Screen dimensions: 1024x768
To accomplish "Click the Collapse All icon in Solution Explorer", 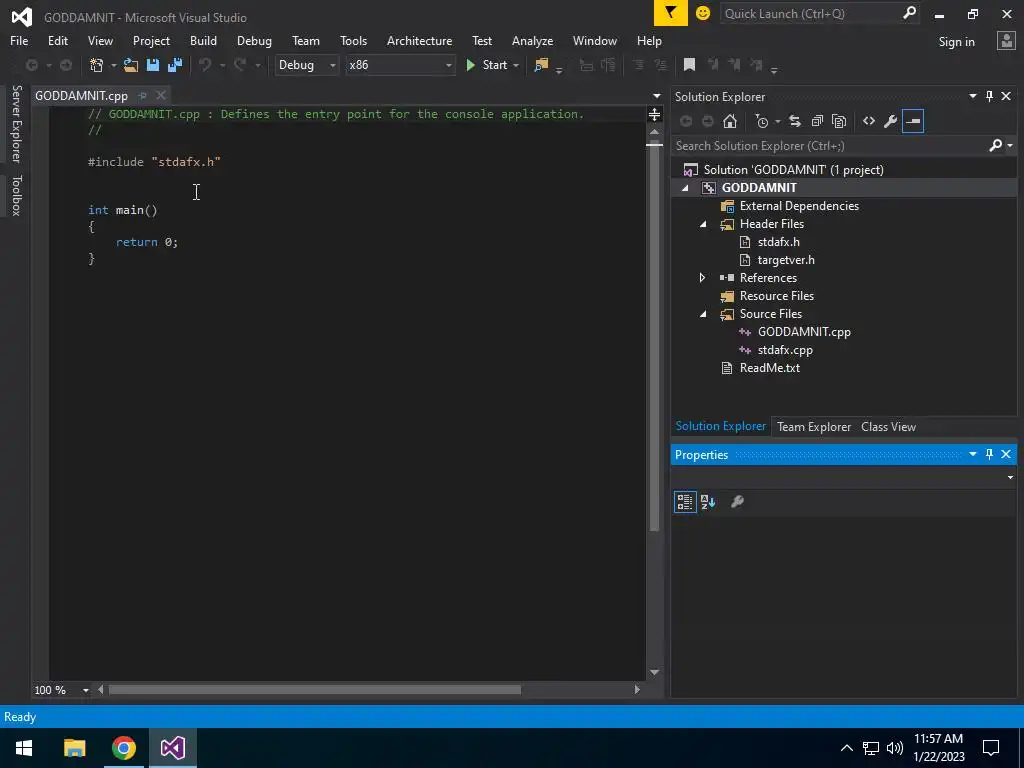I will click(817, 121).
